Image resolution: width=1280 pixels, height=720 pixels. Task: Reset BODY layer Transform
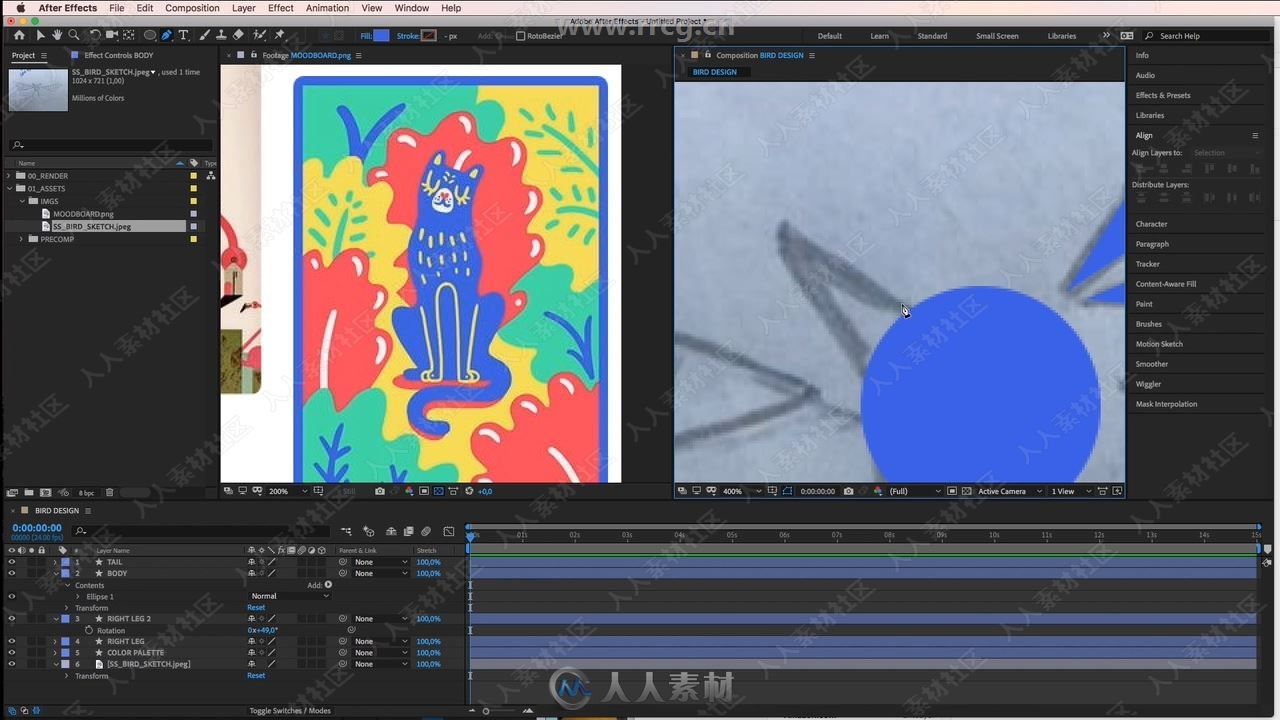[256, 608]
